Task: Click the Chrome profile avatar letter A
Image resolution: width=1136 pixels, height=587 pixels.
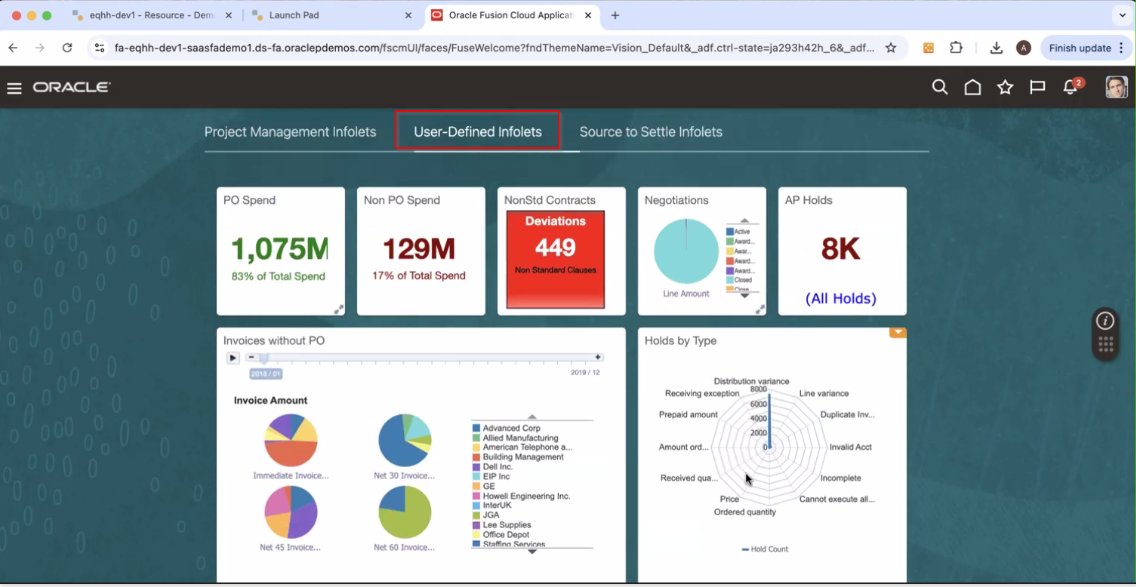Action: click(1023, 48)
